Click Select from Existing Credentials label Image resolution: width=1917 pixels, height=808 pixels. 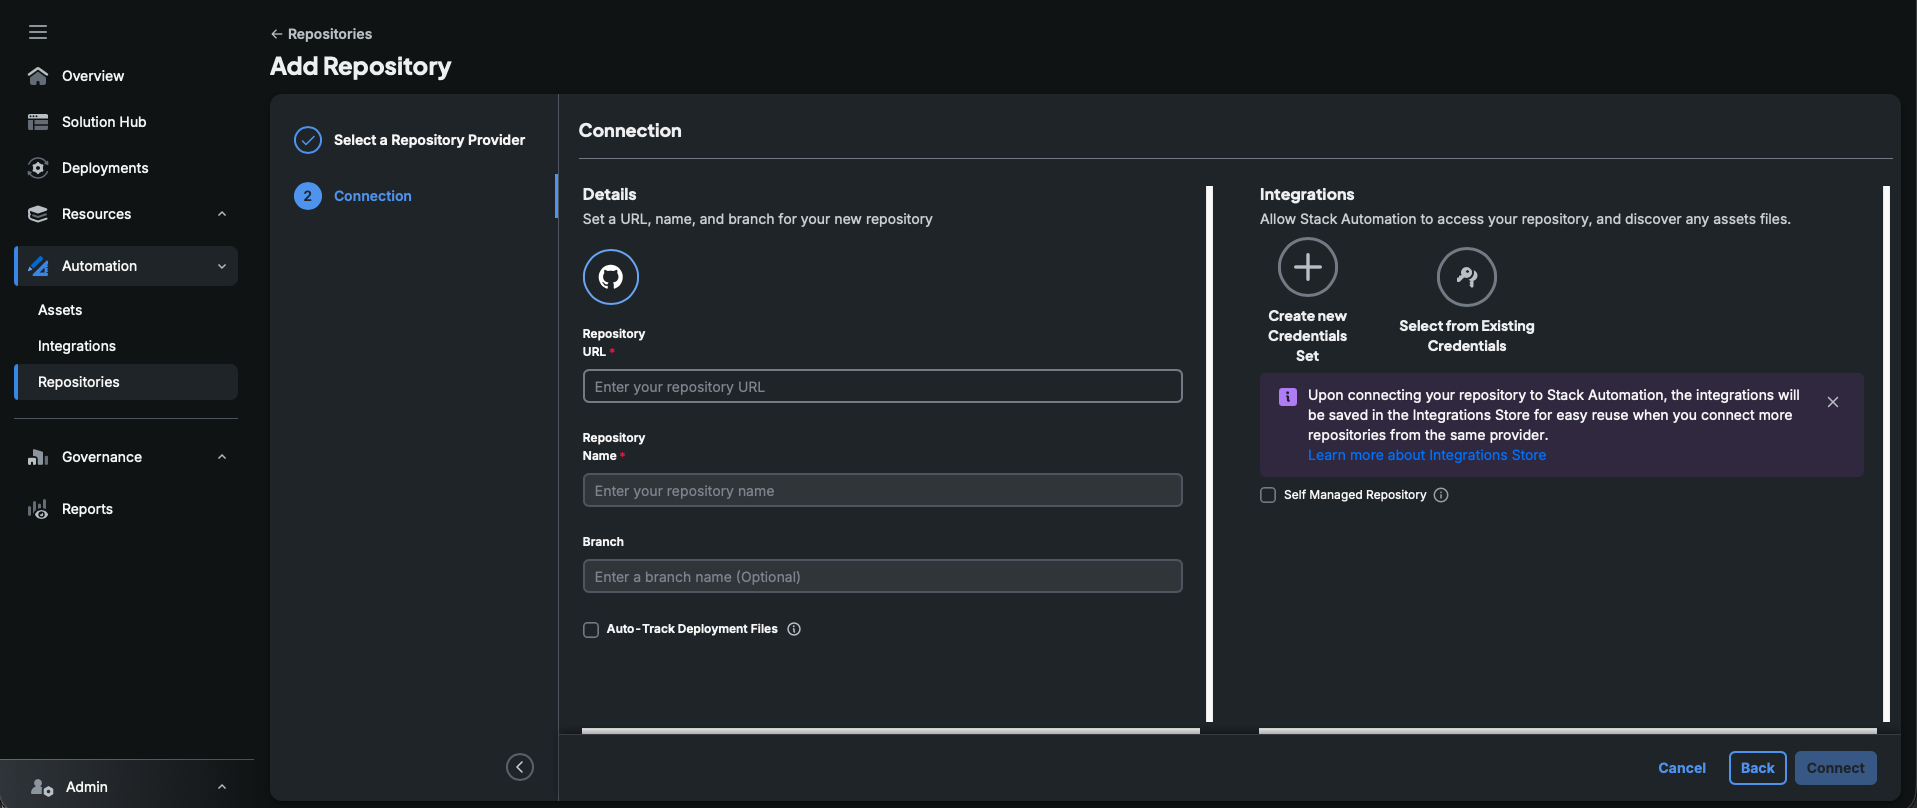click(x=1466, y=336)
